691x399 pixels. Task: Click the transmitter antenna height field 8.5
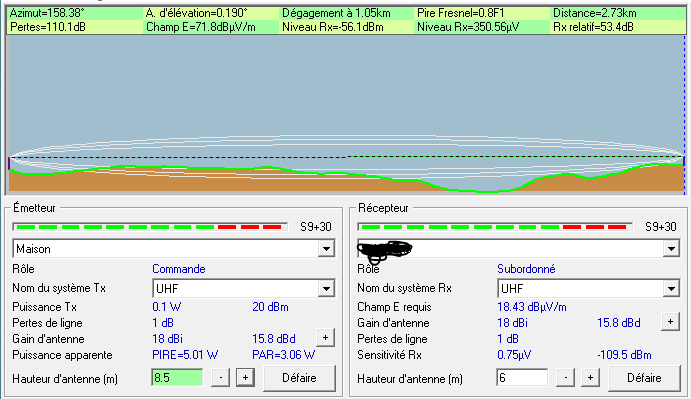coord(177,378)
